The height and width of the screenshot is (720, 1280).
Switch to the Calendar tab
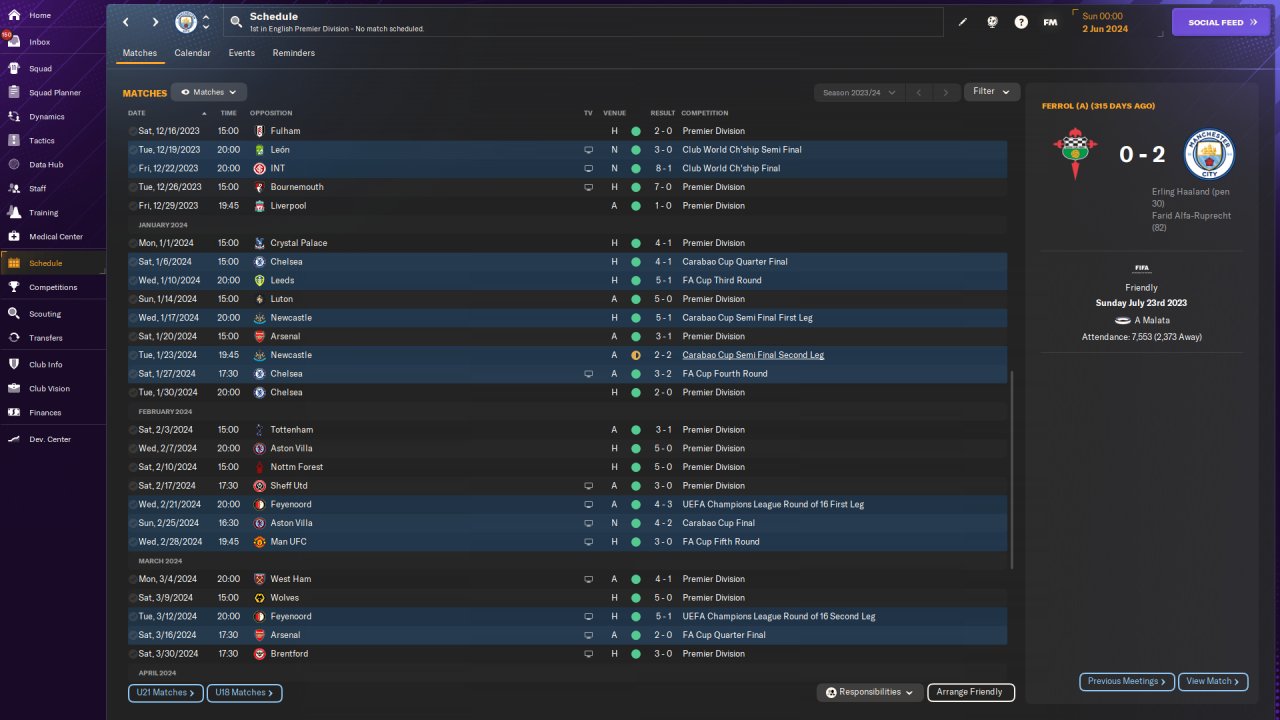tap(193, 53)
